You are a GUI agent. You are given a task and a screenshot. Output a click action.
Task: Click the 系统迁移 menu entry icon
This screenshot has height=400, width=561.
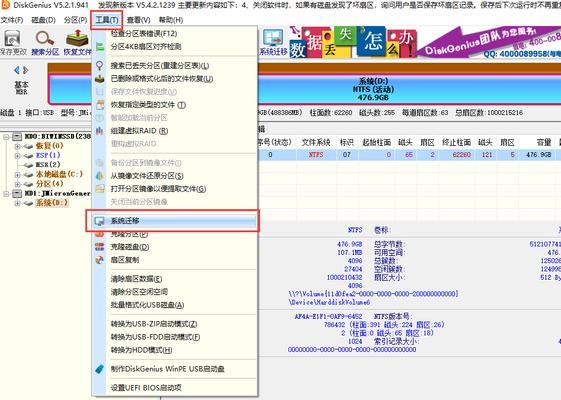coord(100,221)
